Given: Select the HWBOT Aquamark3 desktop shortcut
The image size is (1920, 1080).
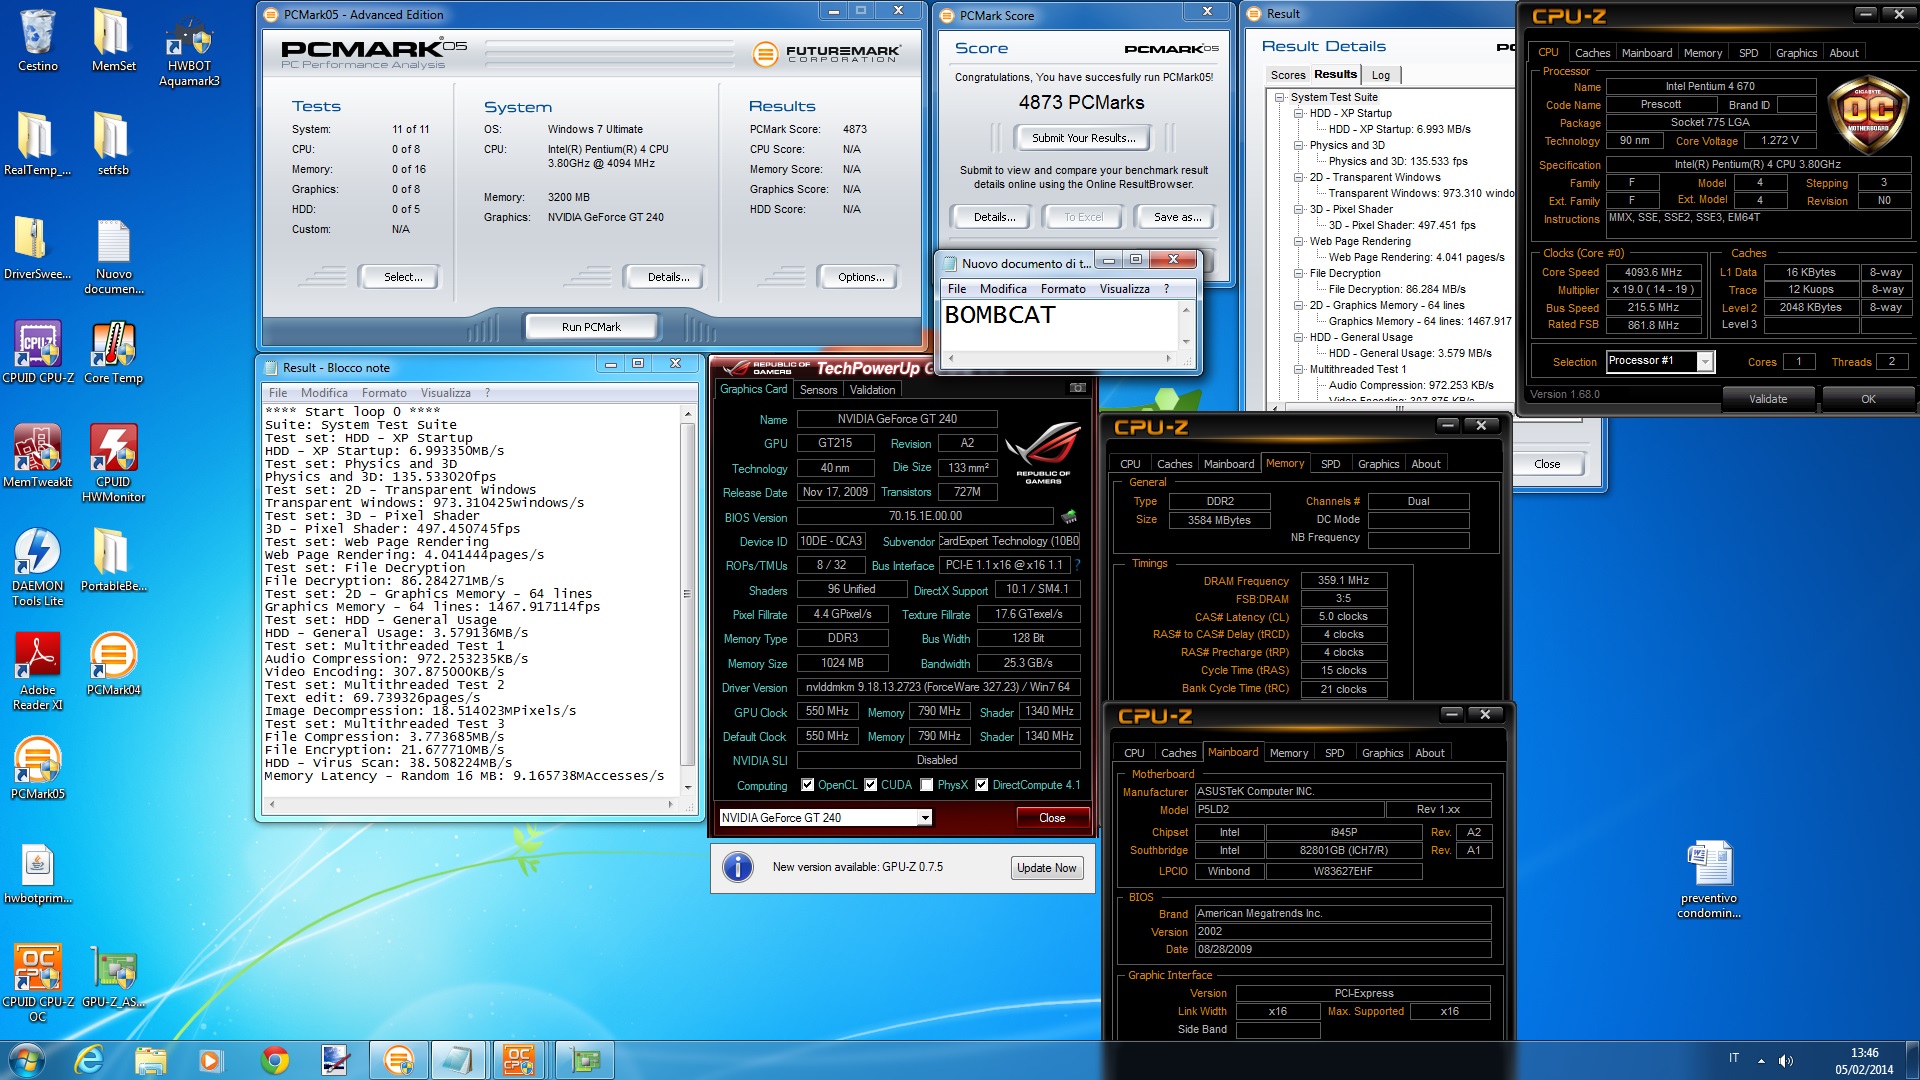Looking at the screenshot, I should pos(189,50).
